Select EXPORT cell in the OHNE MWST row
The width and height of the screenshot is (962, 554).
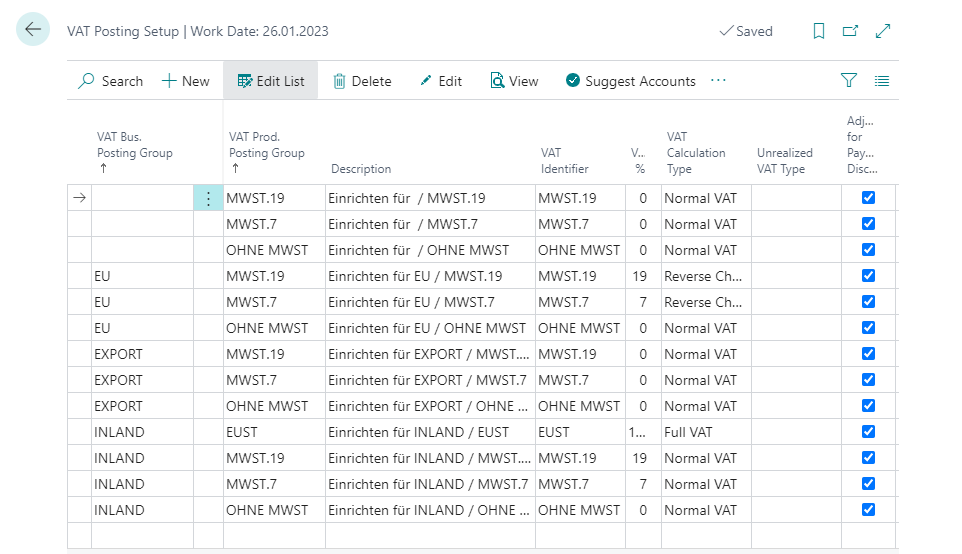point(142,406)
